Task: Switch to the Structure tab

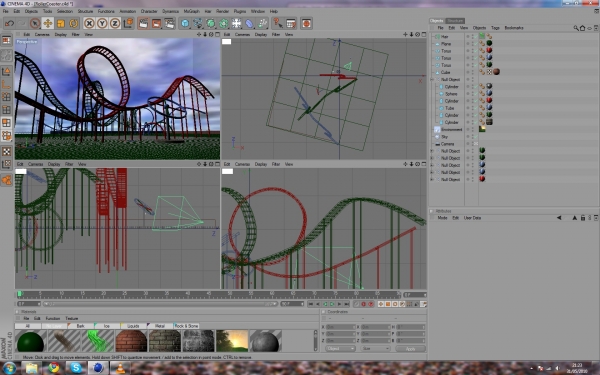Action: 455,21
